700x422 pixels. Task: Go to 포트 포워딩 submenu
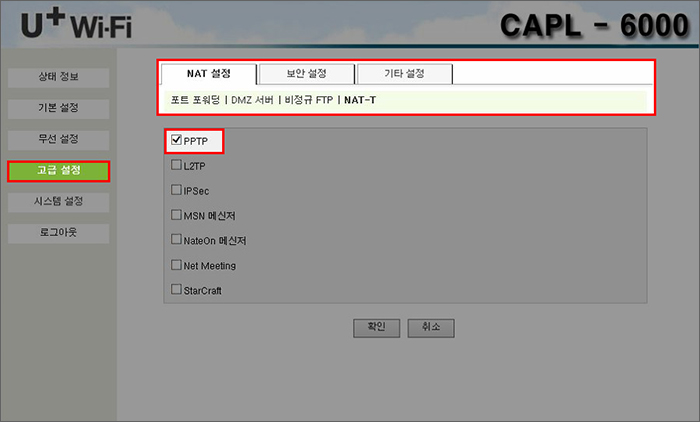point(194,100)
